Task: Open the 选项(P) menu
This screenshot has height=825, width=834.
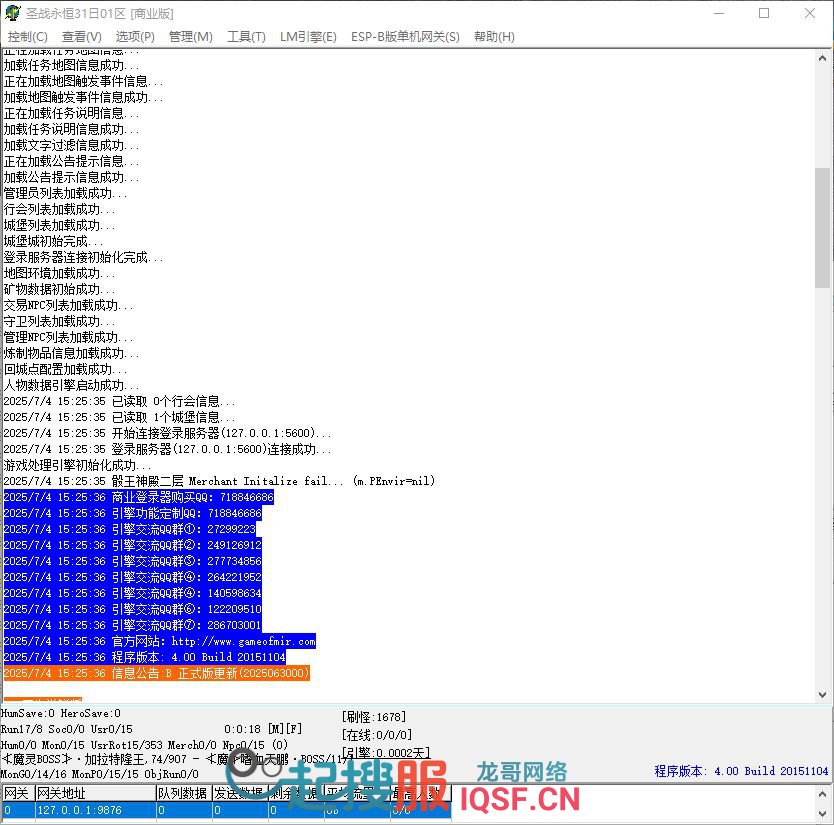Action: [x=135, y=37]
